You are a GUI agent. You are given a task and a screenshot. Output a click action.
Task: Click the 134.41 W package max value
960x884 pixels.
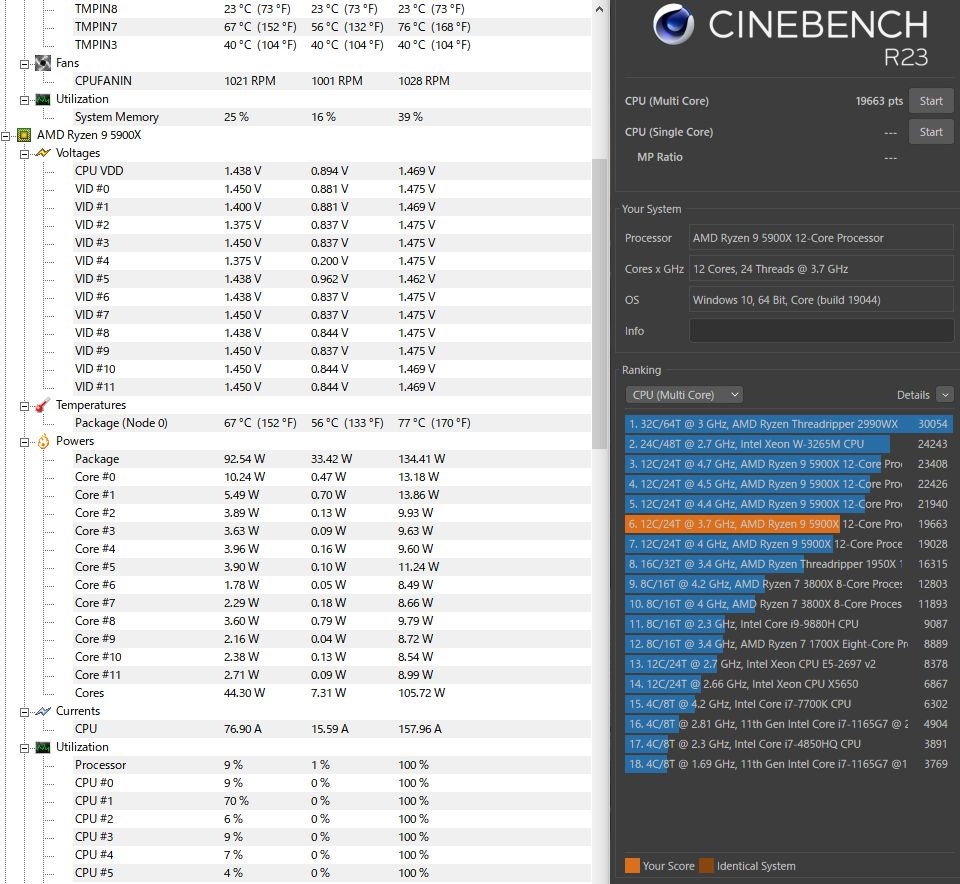coord(421,459)
